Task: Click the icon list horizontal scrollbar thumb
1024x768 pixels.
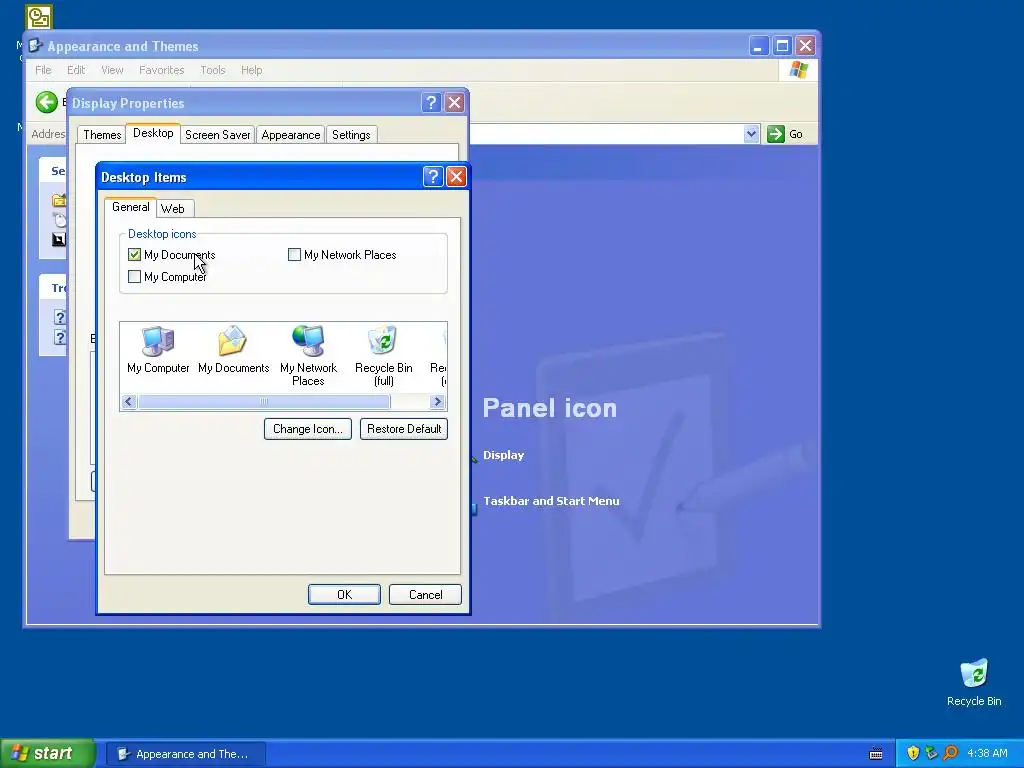Action: coord(264,402)
